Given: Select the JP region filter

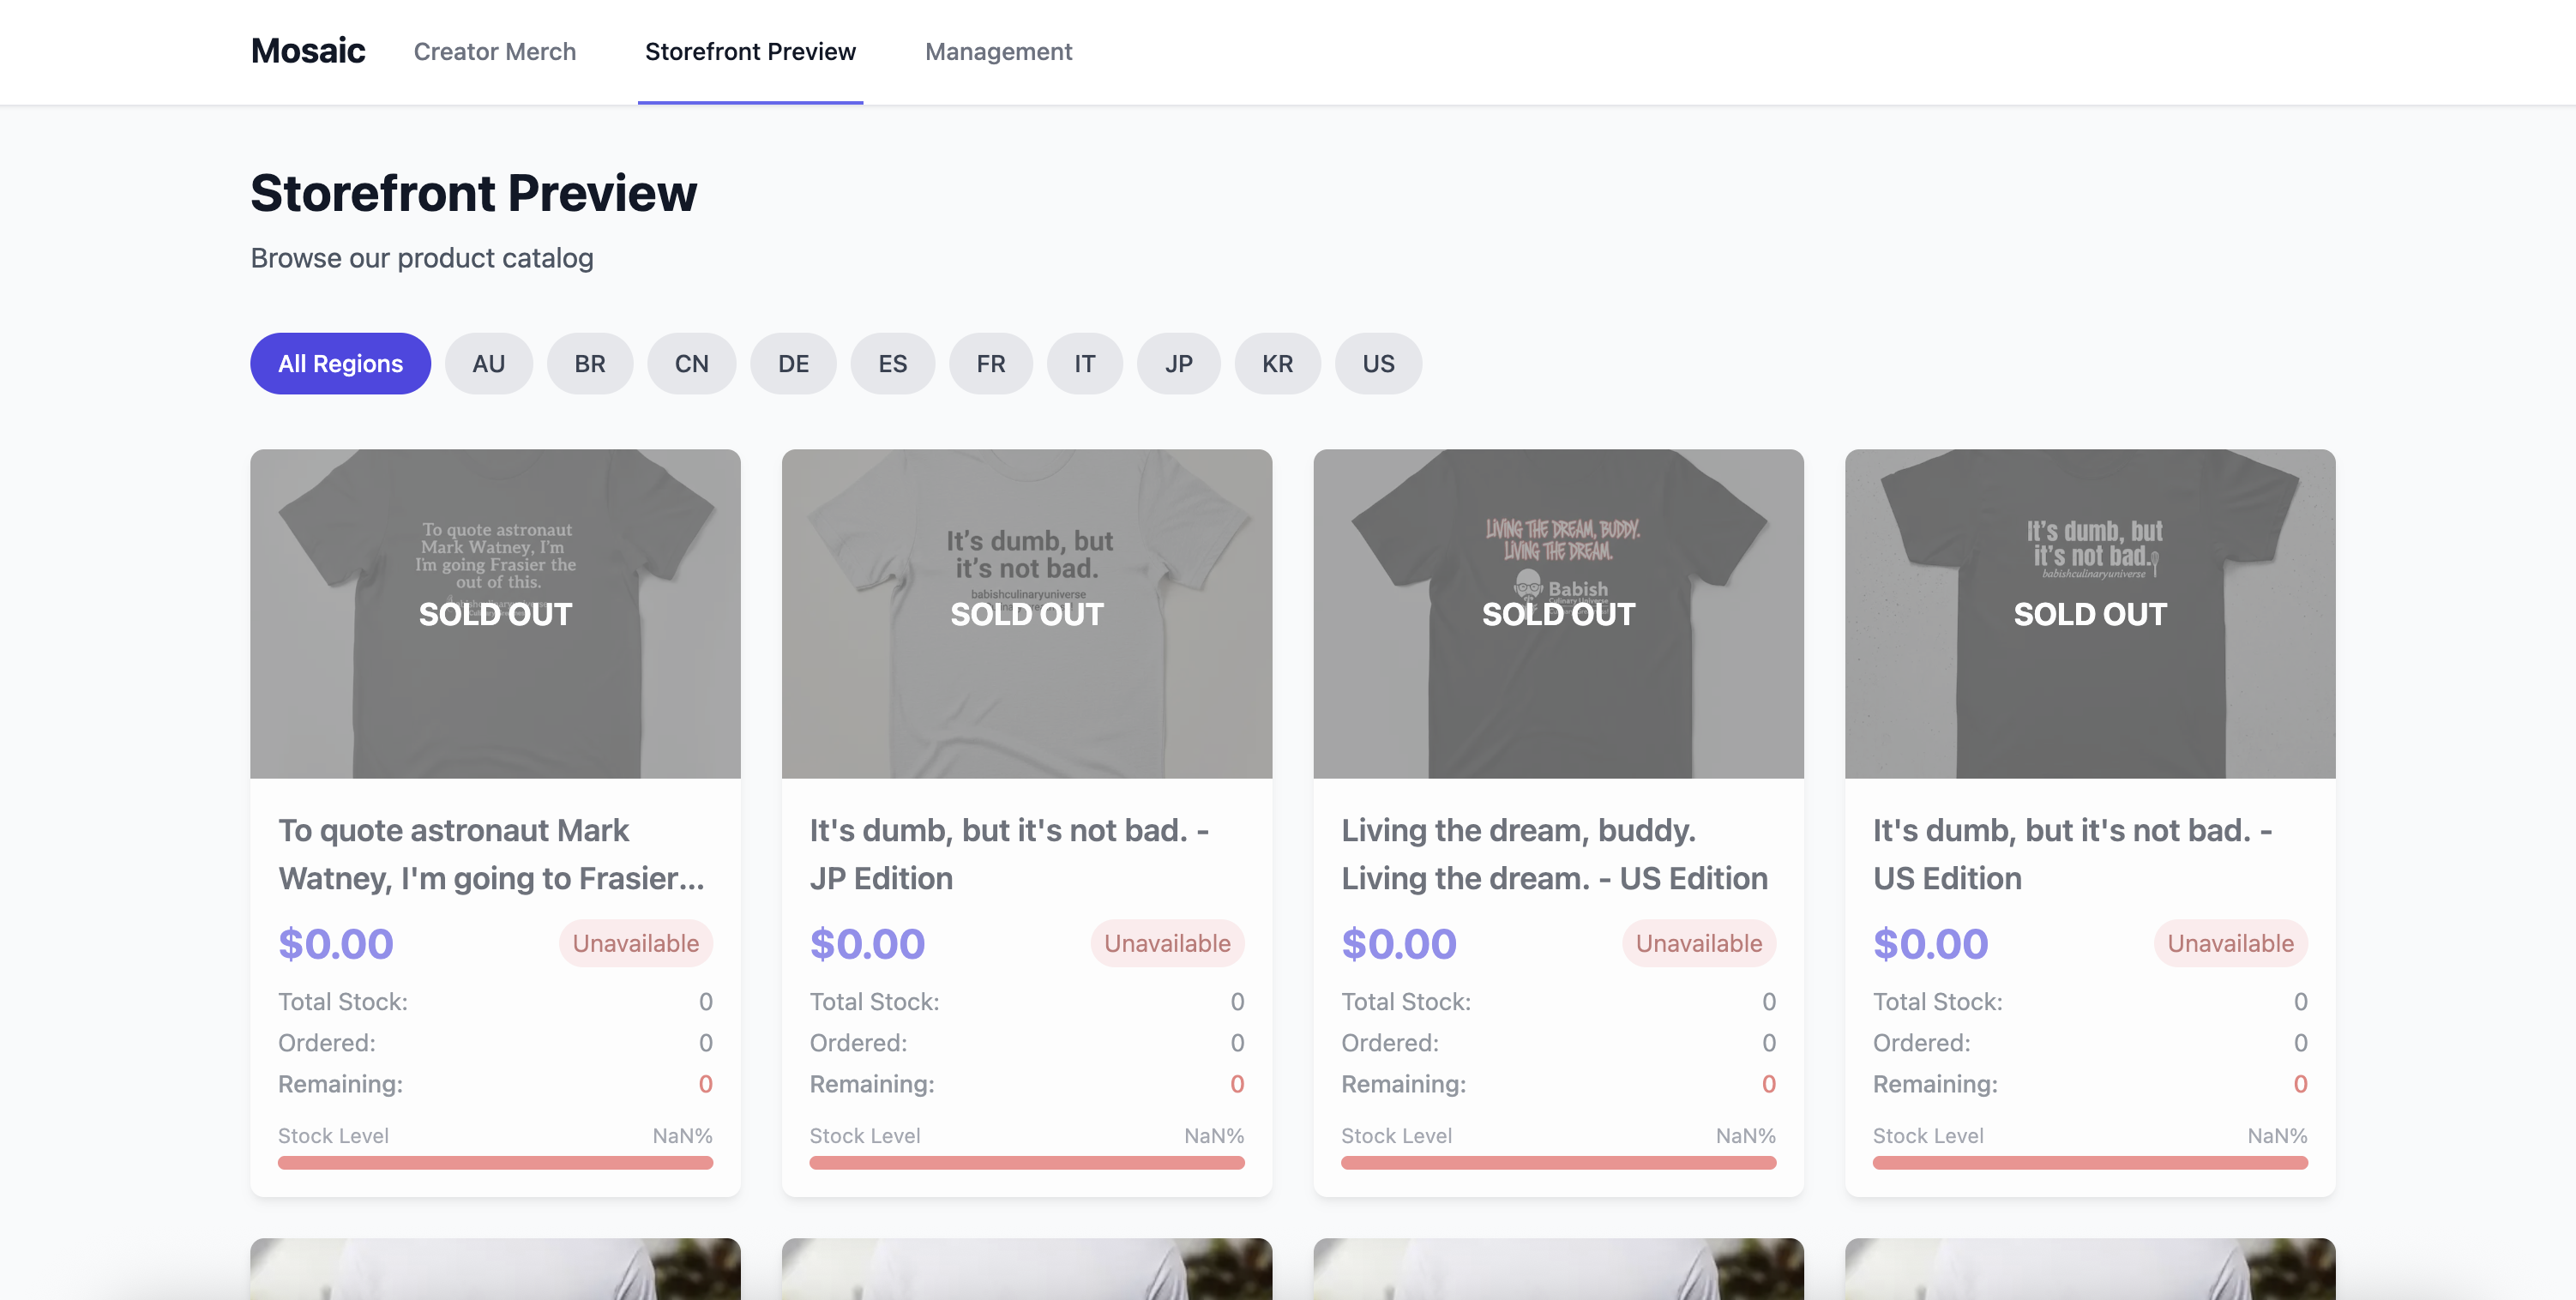Looking at the screenshot, I should pos(1178,363).
